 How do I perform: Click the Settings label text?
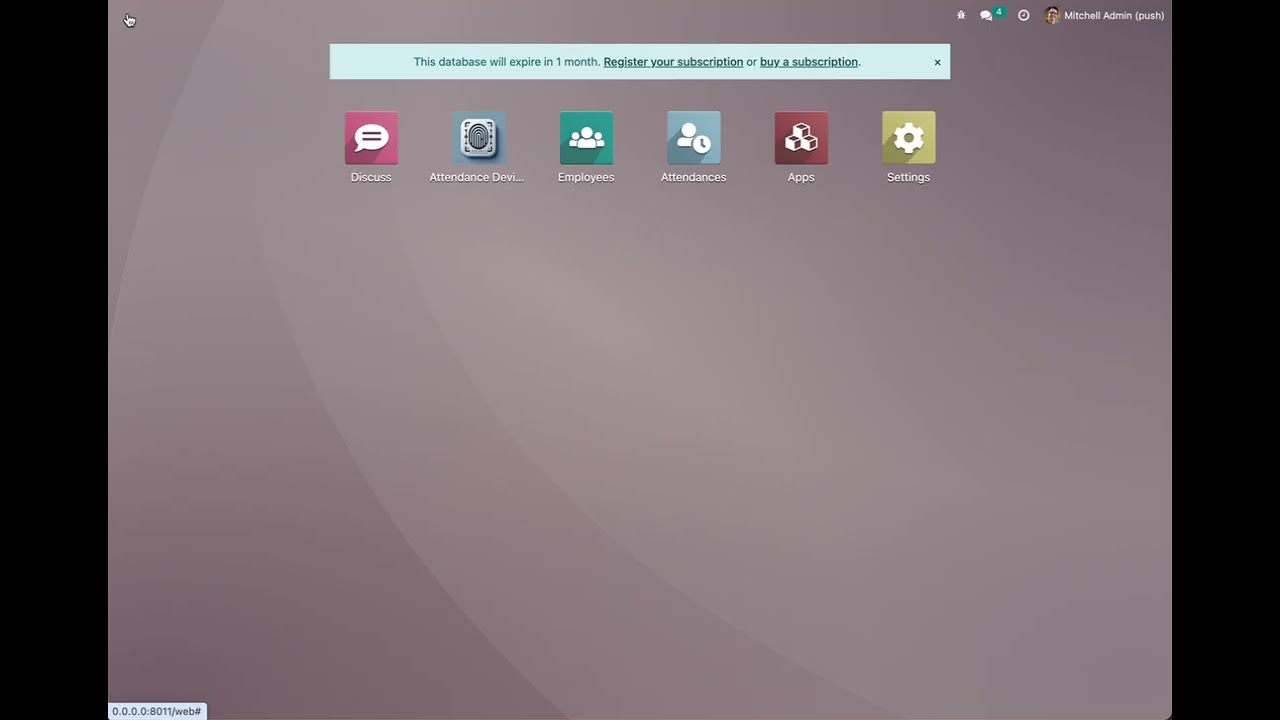908,177
